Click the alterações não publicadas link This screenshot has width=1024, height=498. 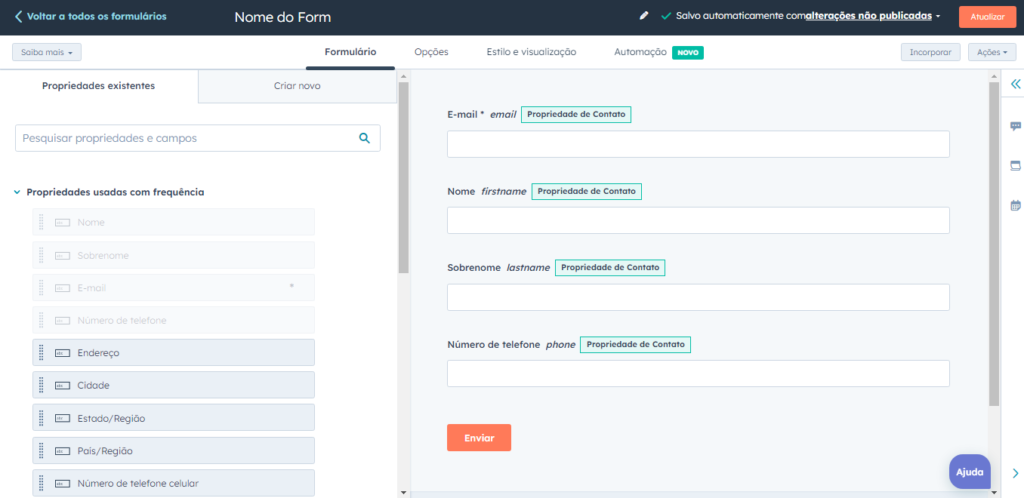(x=868, y=16)
